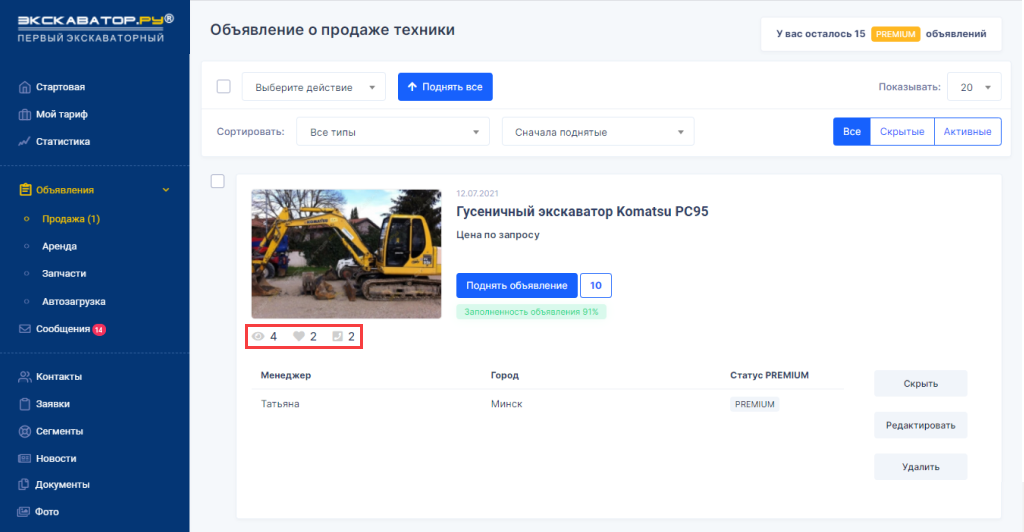
Task: Click the Цена по запросу text
Action: point(498,234)
